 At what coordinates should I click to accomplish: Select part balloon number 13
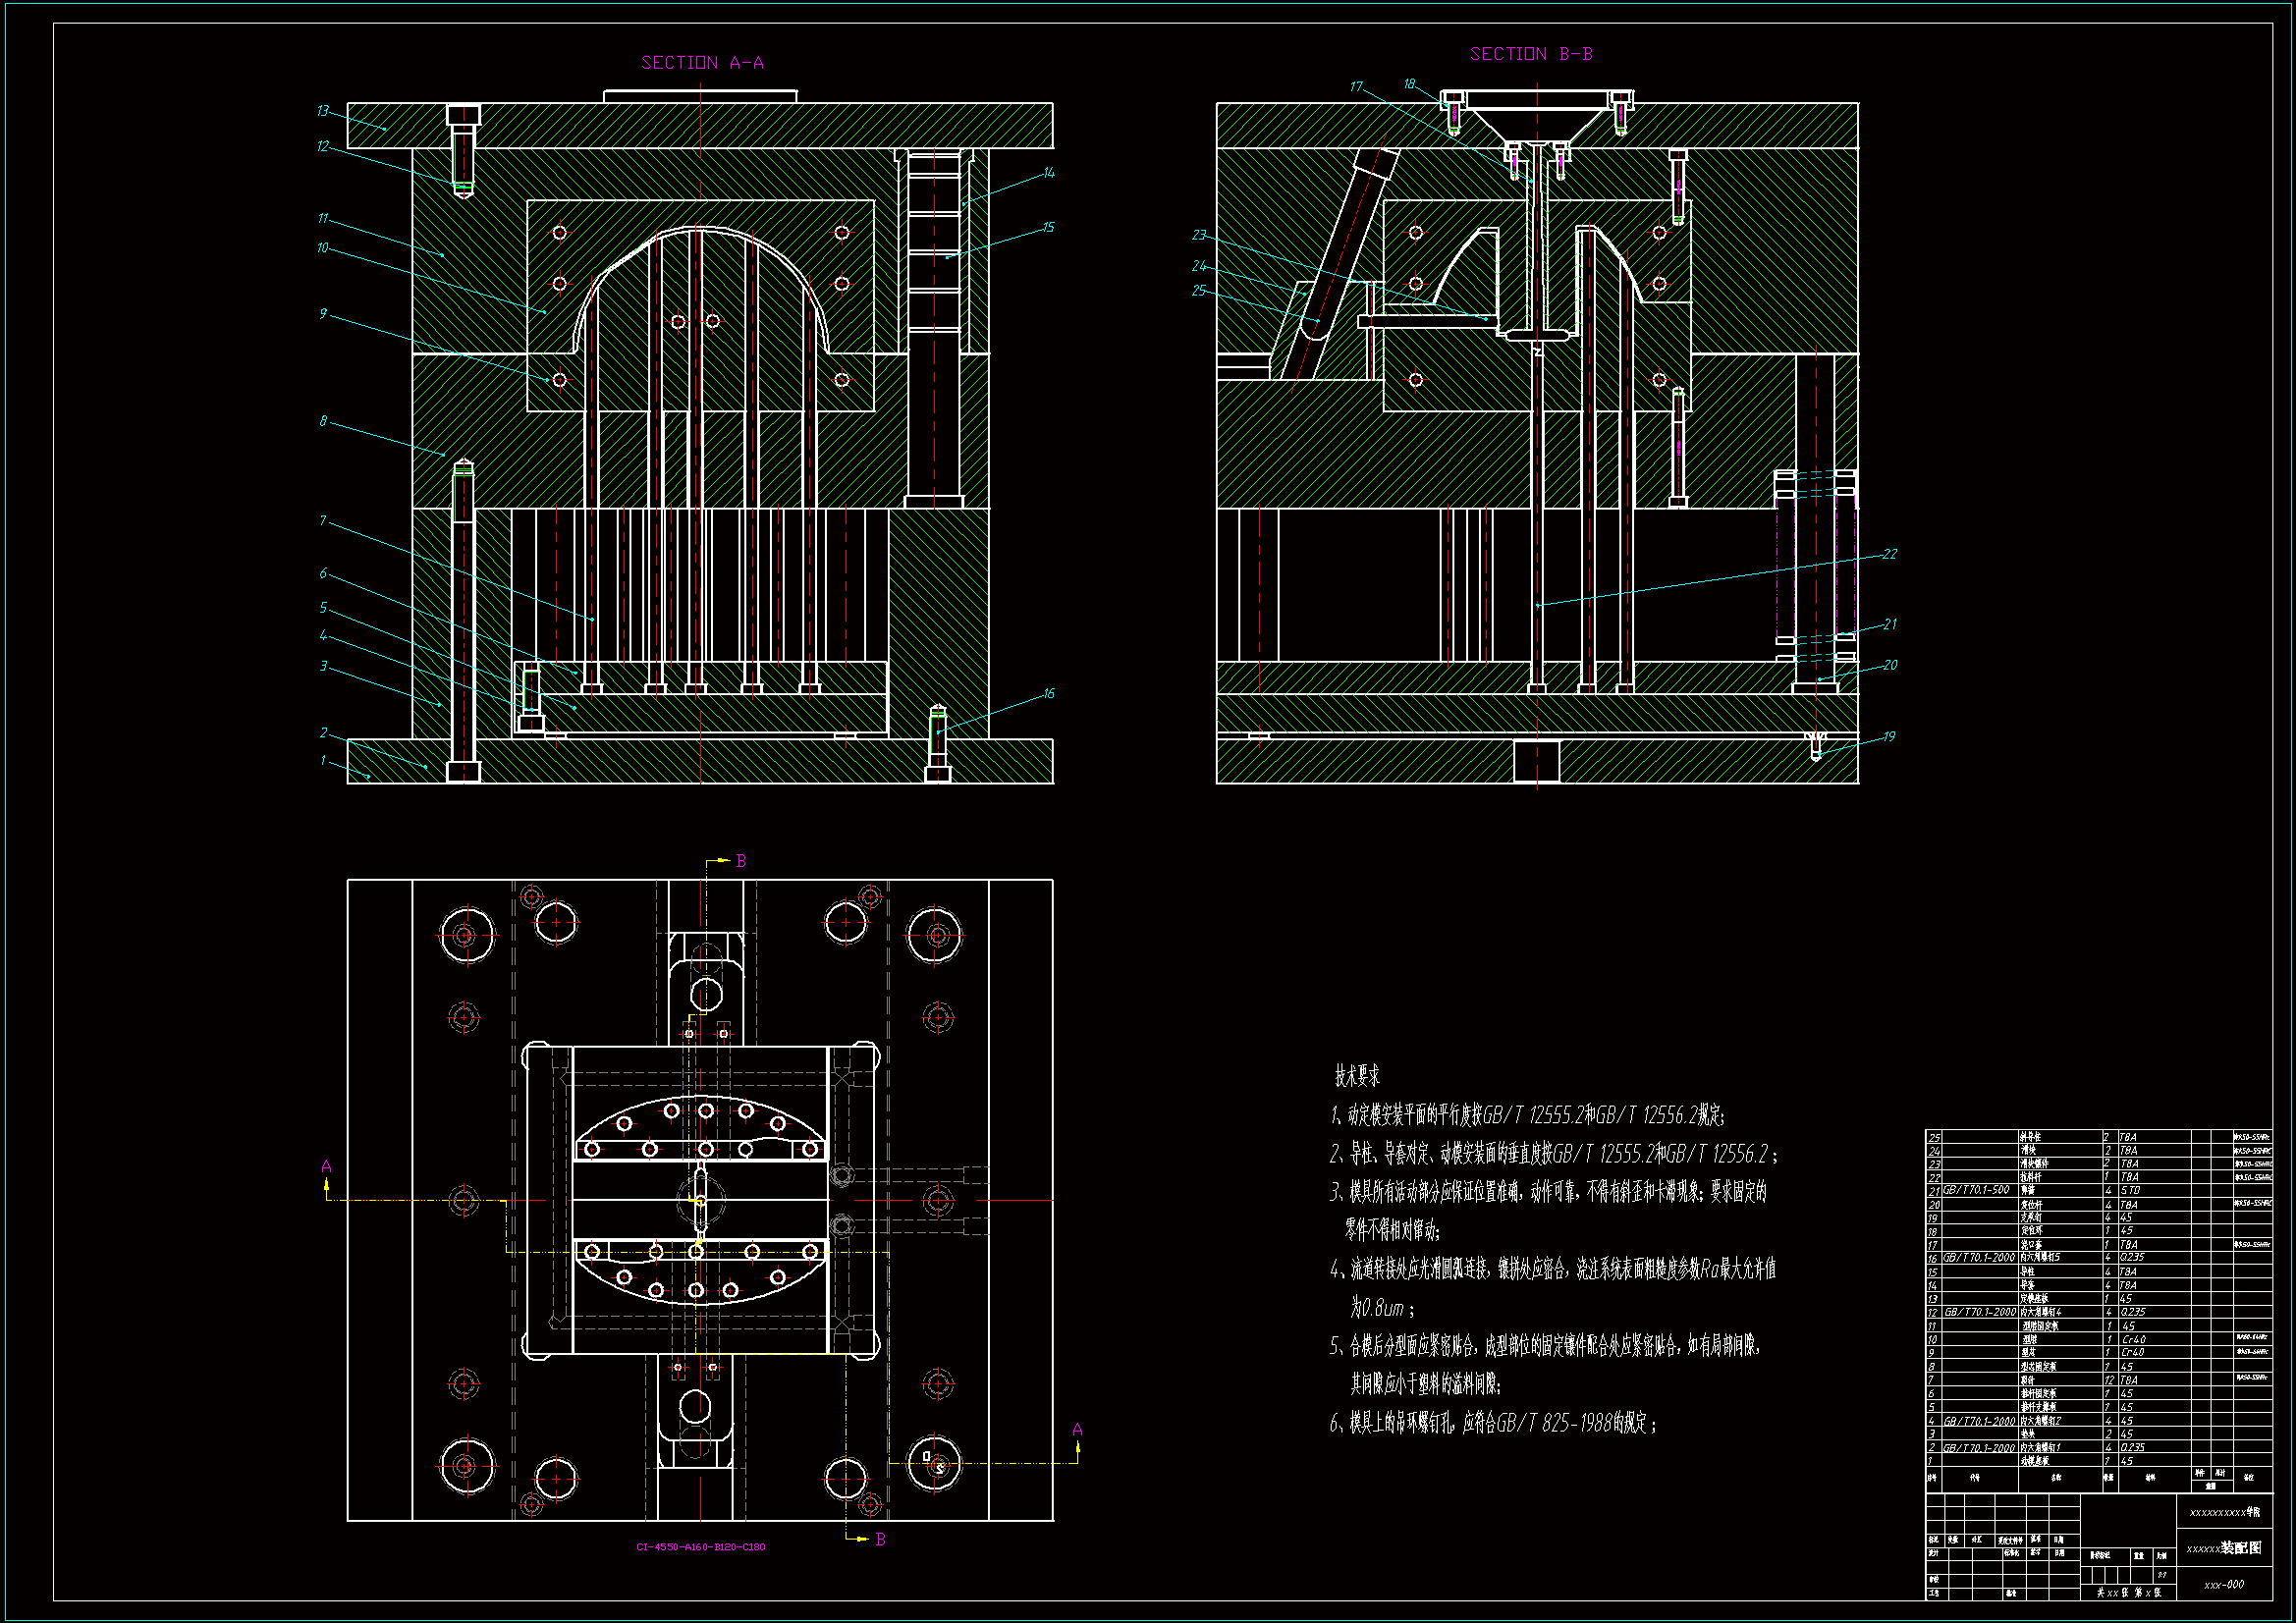click(322, 111)
